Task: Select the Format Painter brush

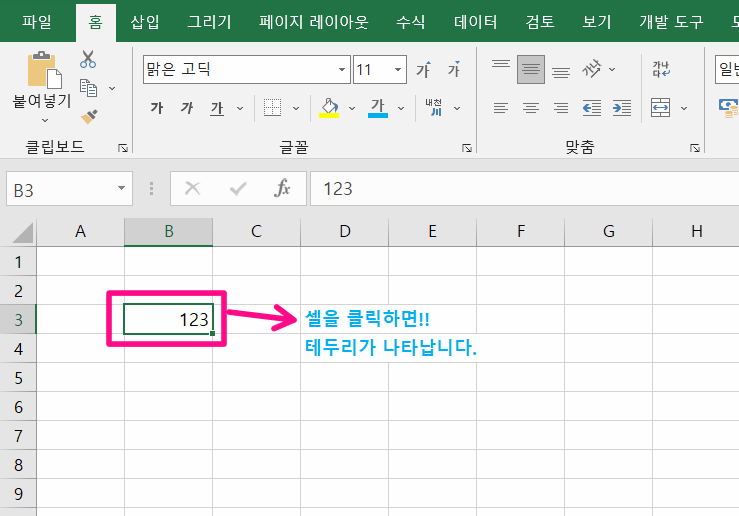Action: pos(89,116)
